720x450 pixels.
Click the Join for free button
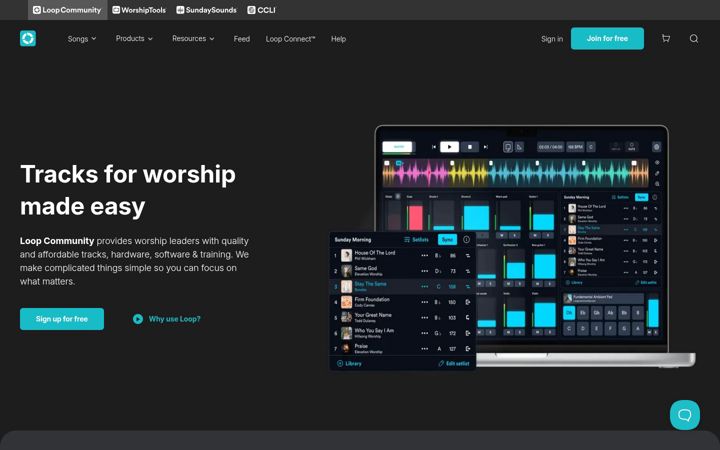[x=607, y=39]
